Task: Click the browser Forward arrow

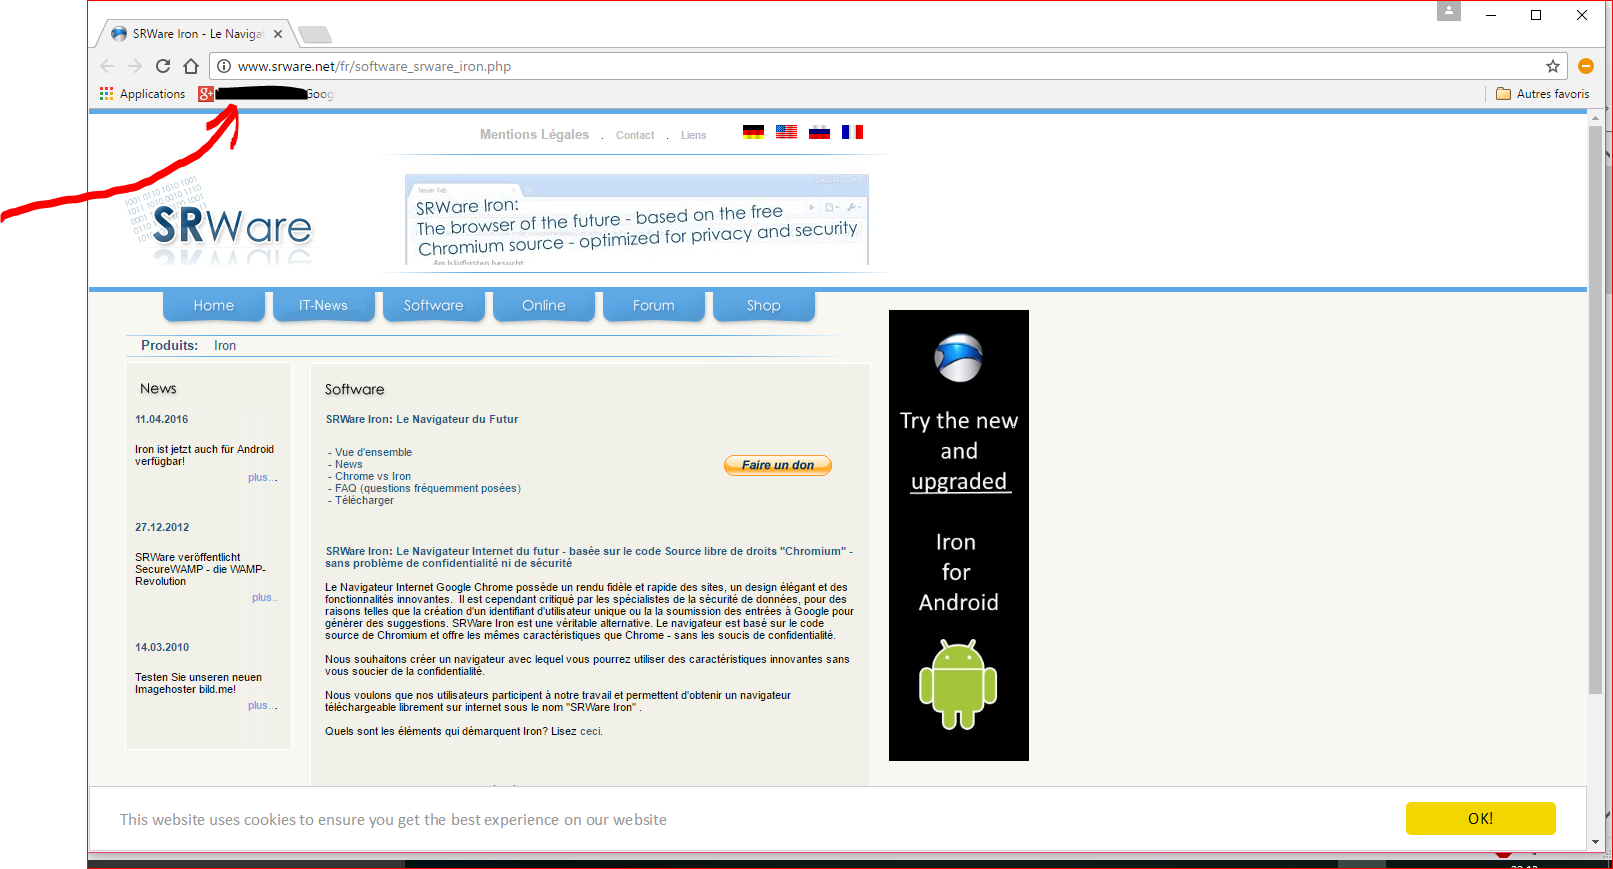Action: tap(135, 66)
